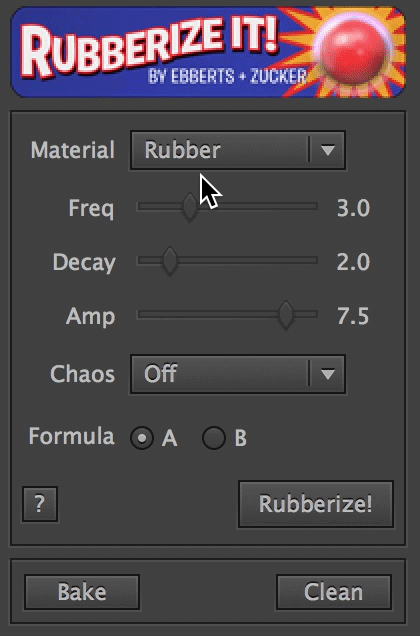This screenshot has width=420, height=636.
Task: Click the Rubberize! button
Action: (316, 504)
